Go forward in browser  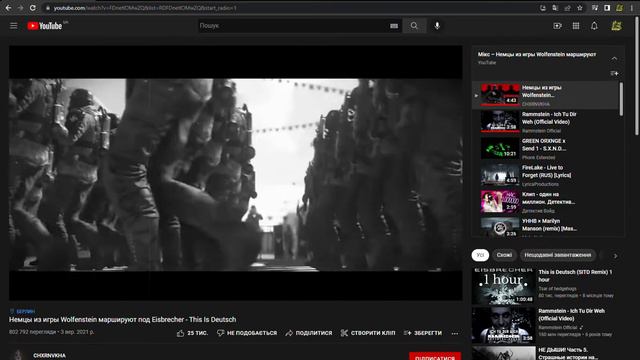point(20,8)
